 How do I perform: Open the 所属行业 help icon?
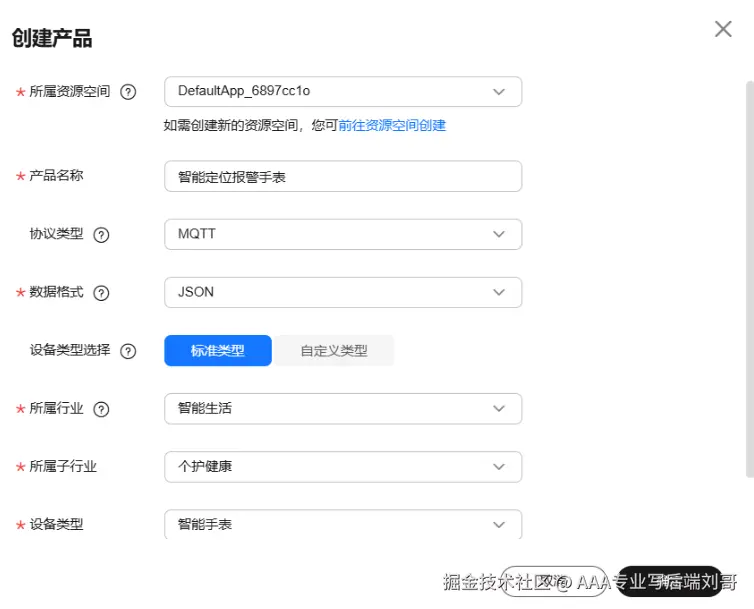101,409
